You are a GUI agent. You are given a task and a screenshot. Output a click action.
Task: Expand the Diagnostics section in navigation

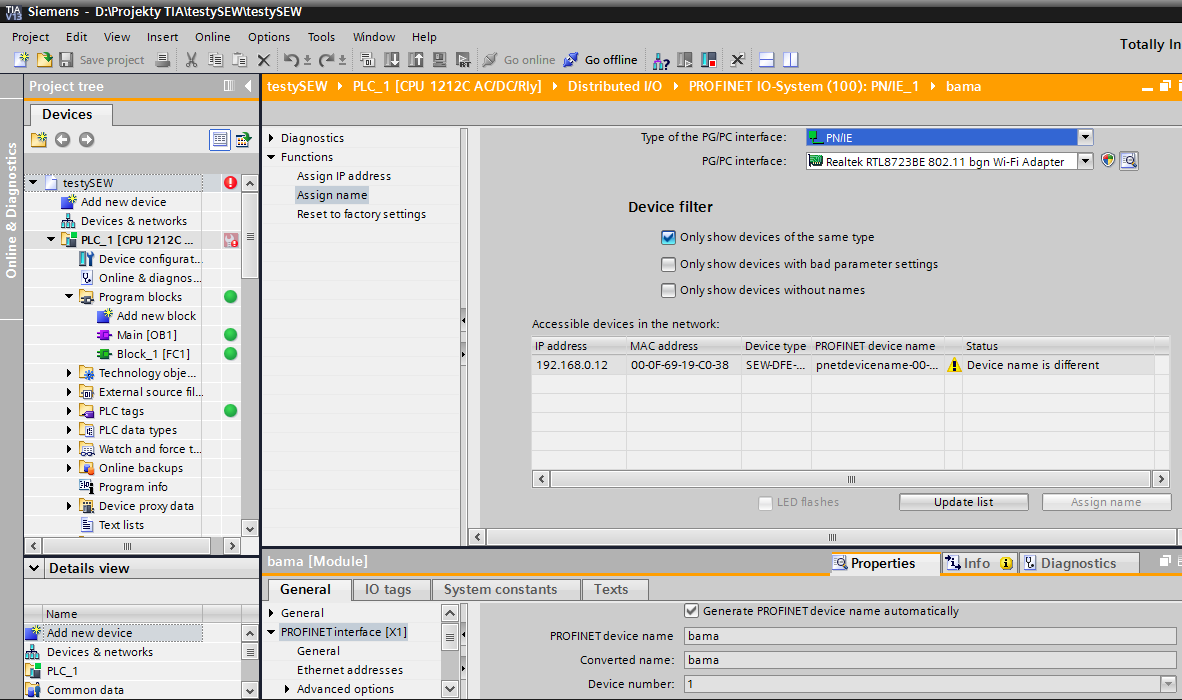pos(271,138)
